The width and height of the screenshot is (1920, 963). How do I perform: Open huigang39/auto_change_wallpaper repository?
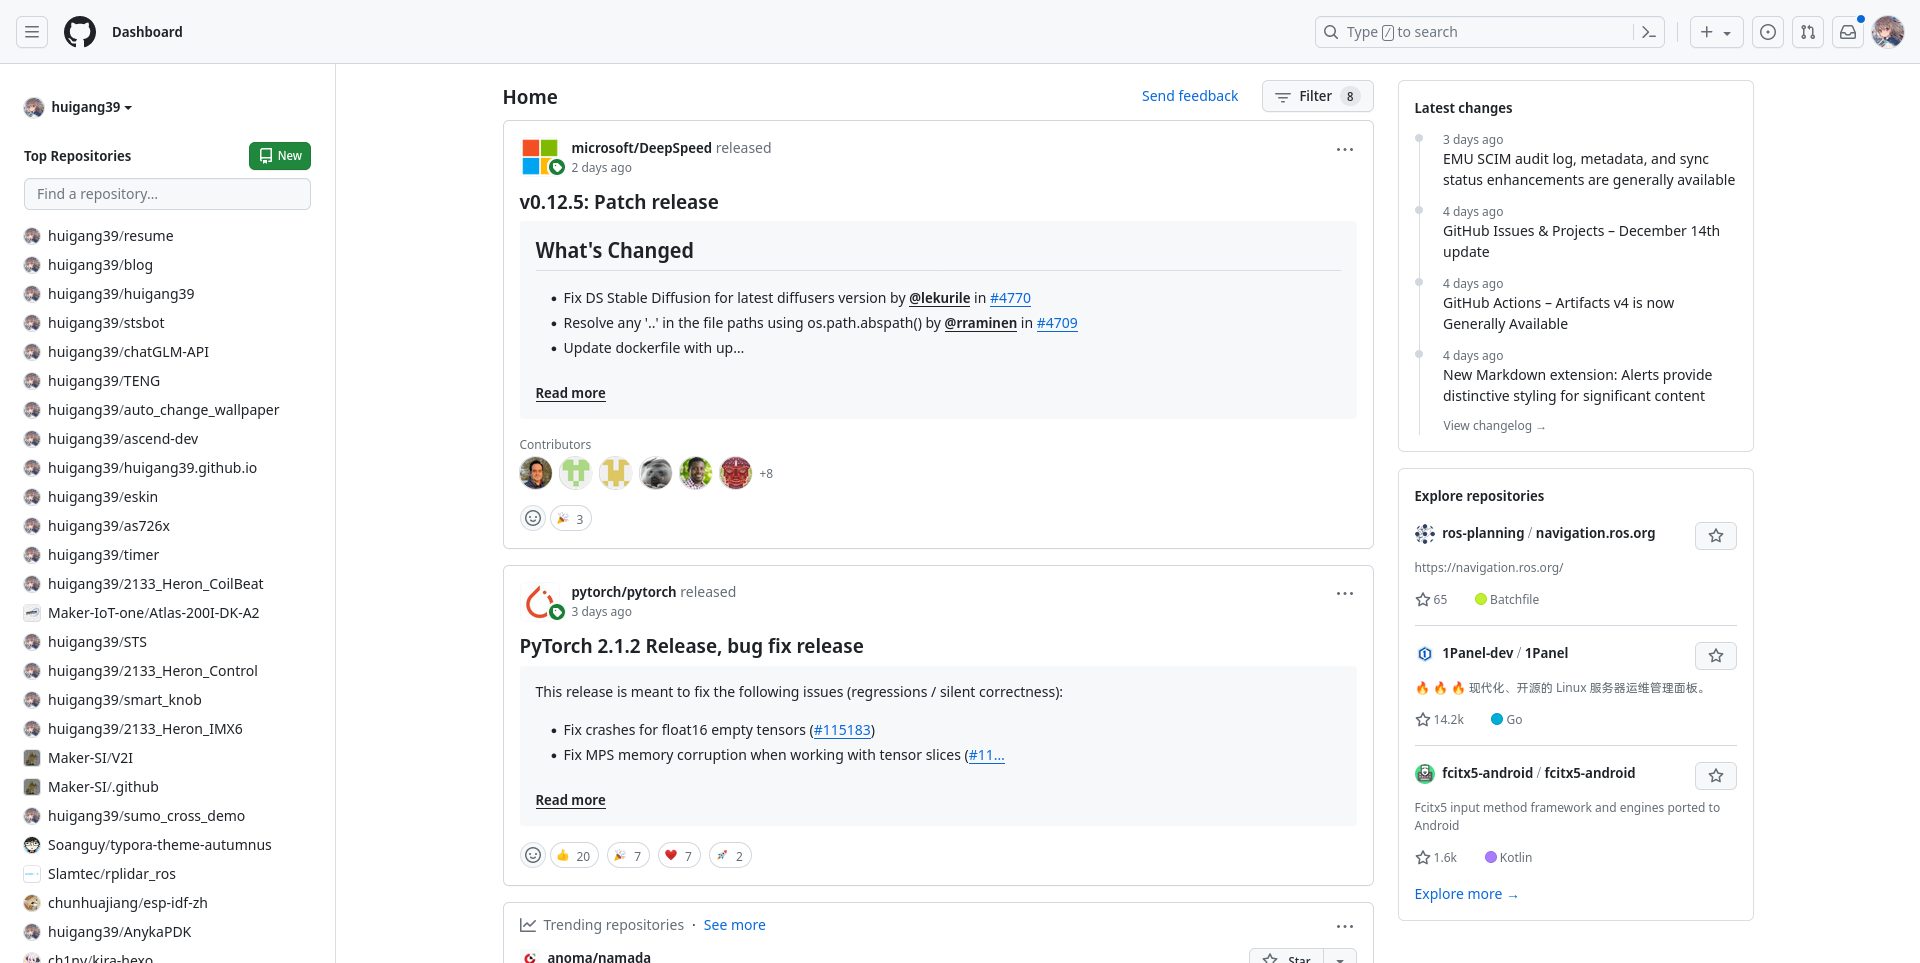coord(163,410)
